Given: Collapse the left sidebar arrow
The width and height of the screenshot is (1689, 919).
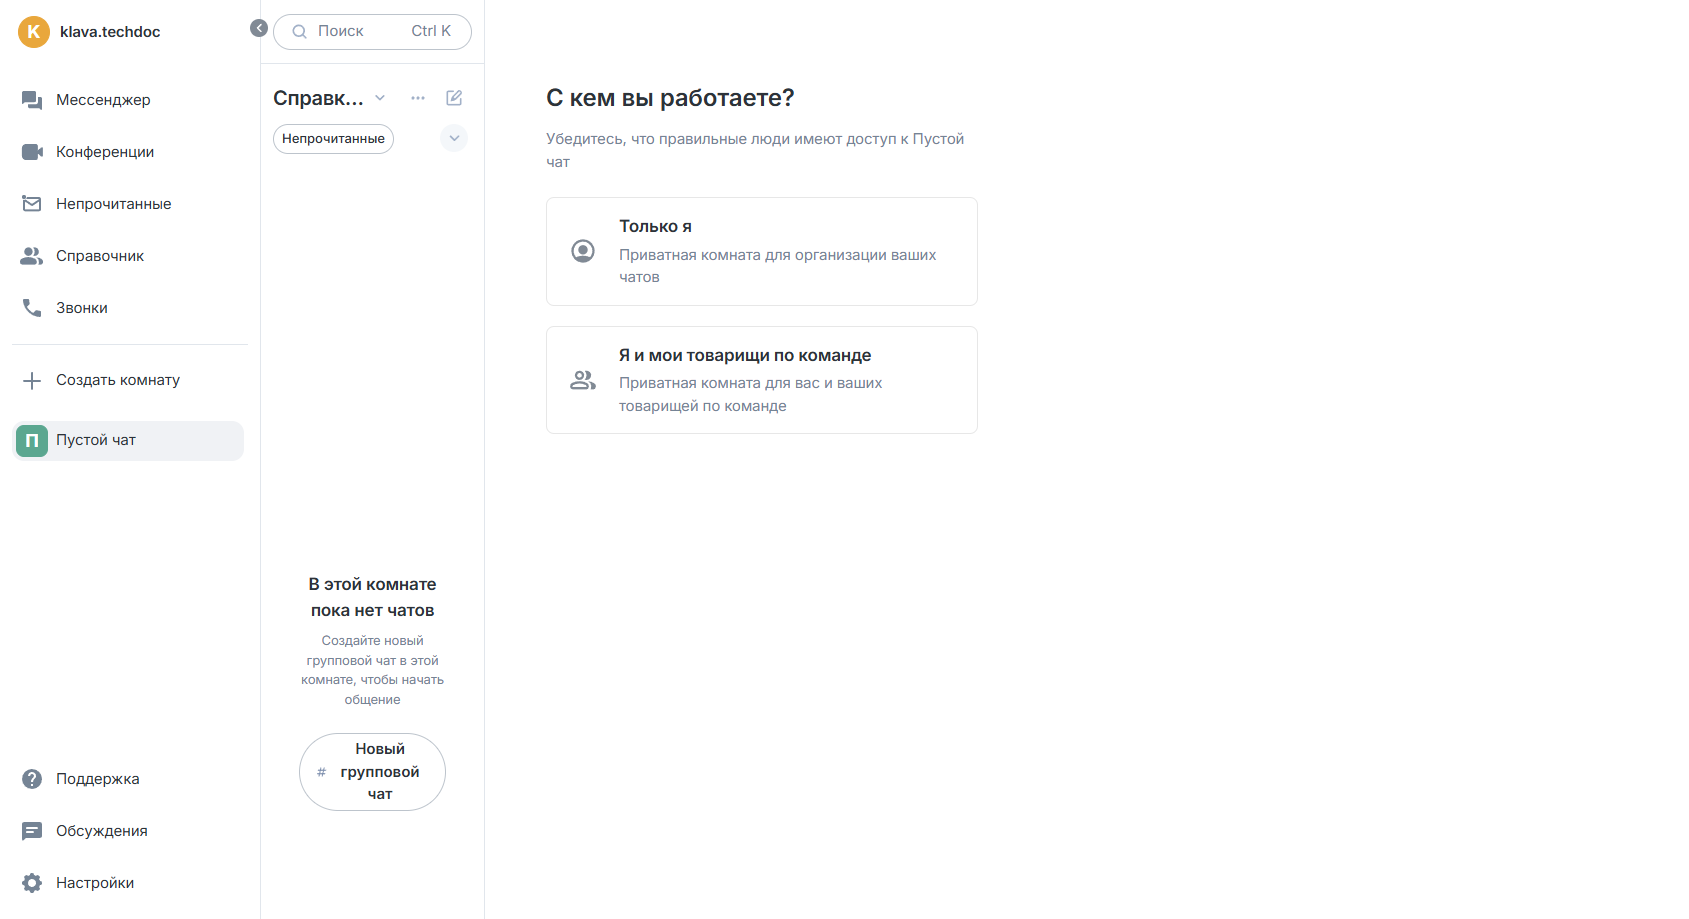Looking at the screenshot, I should point(259,28).
